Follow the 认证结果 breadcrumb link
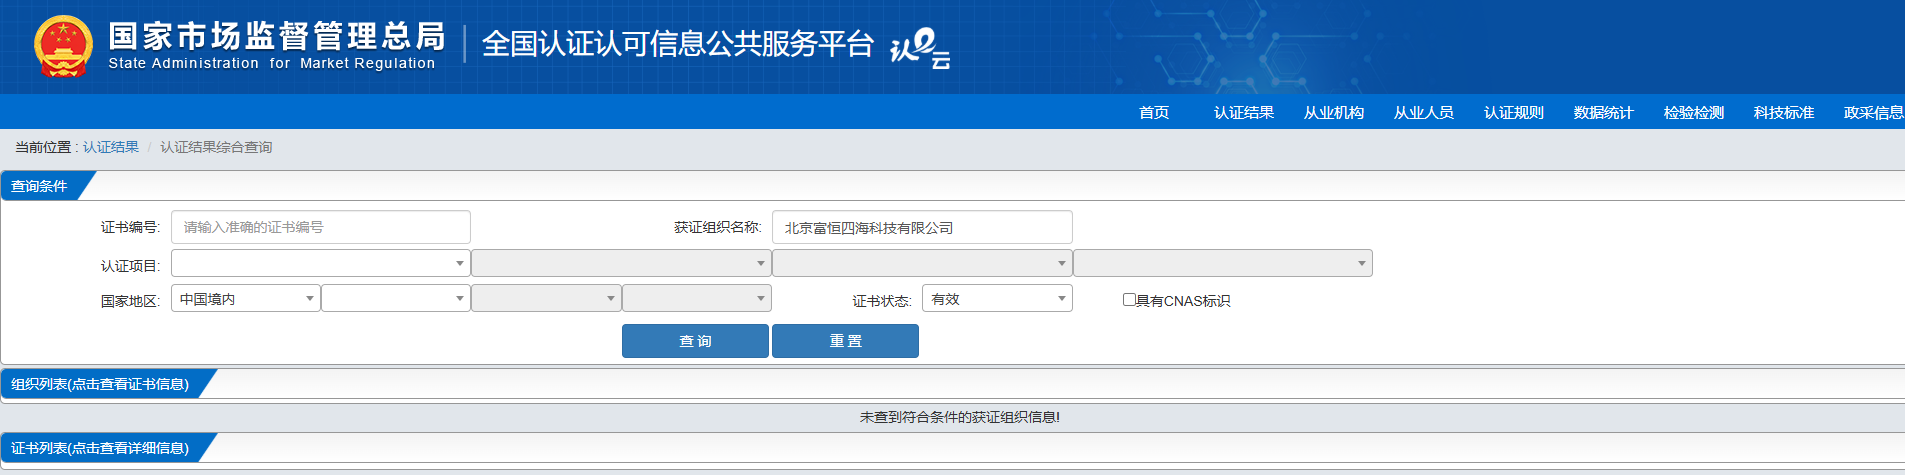Viewport: 1905px width, 475px height. (x=111, y=147)
